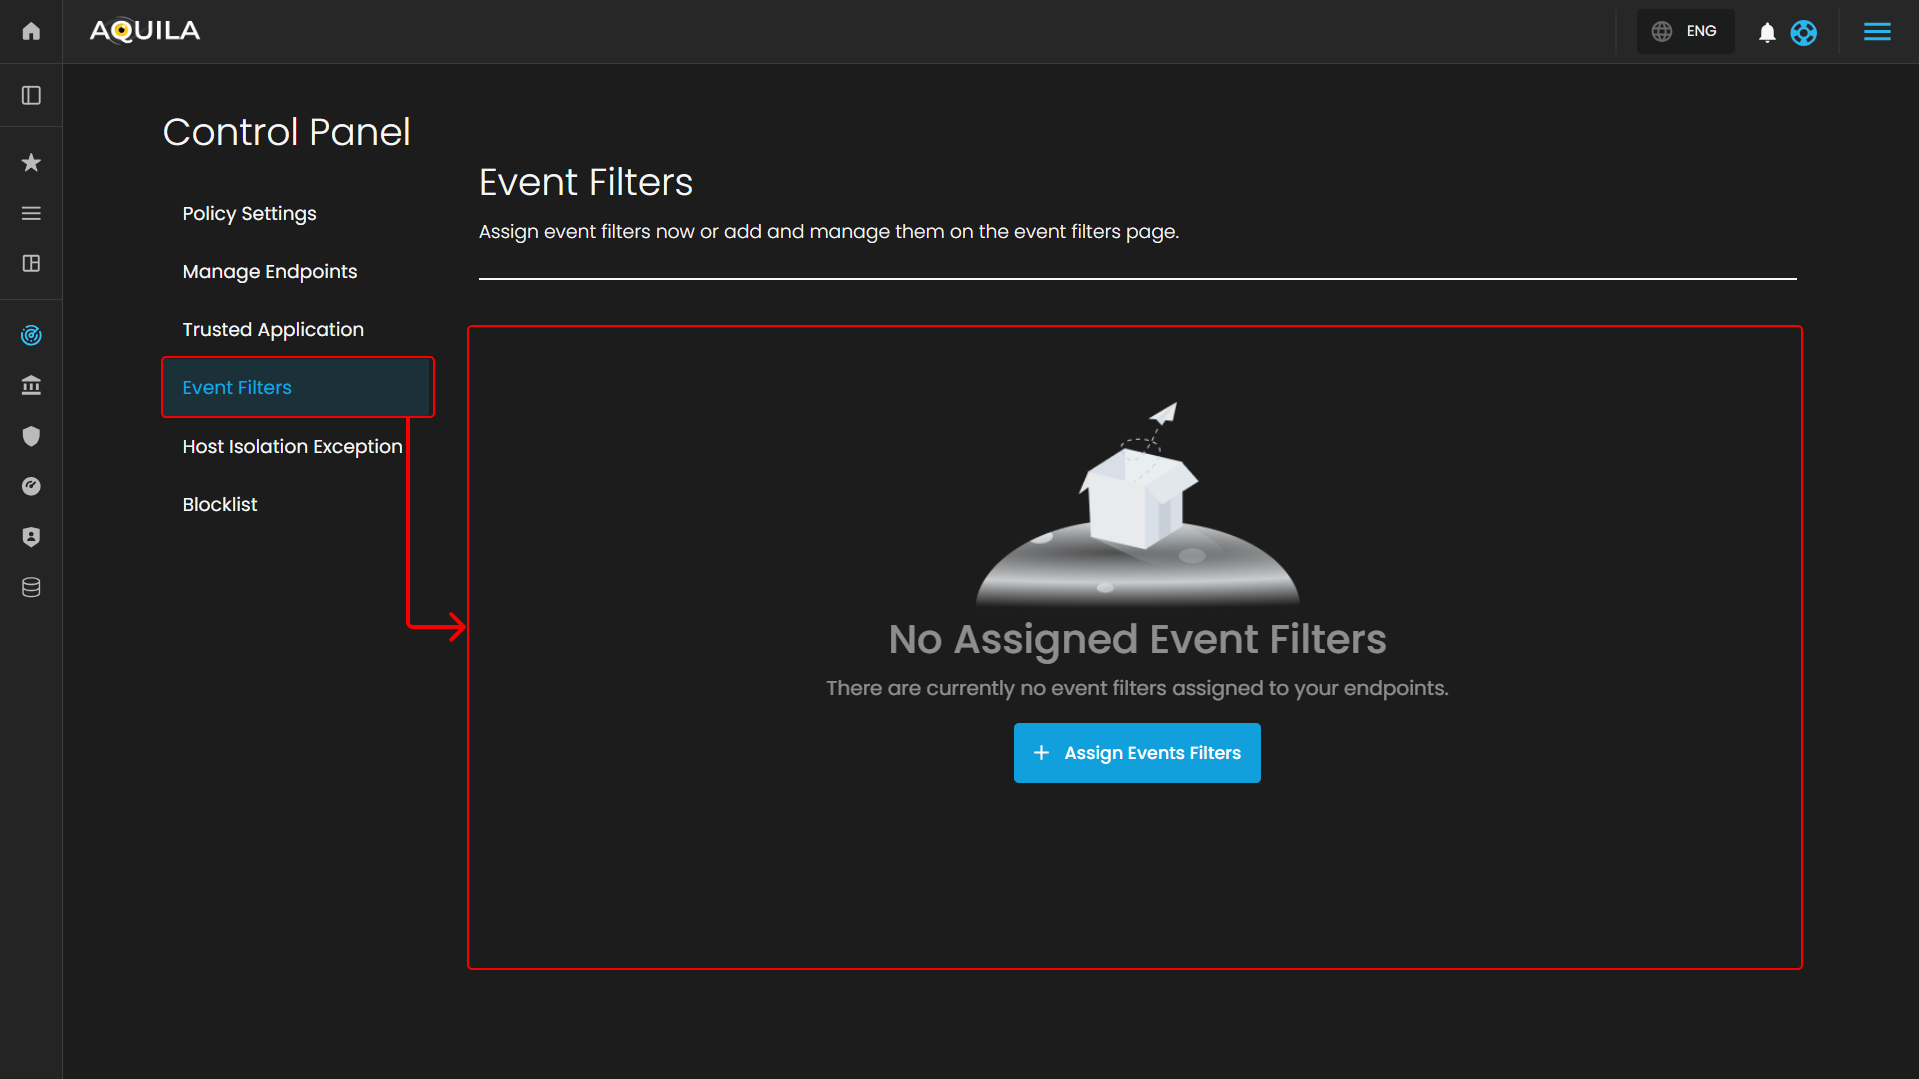1919x1079 pixels.
Task: Open the shield icon in the sidebar
Action: pos(31,436)
